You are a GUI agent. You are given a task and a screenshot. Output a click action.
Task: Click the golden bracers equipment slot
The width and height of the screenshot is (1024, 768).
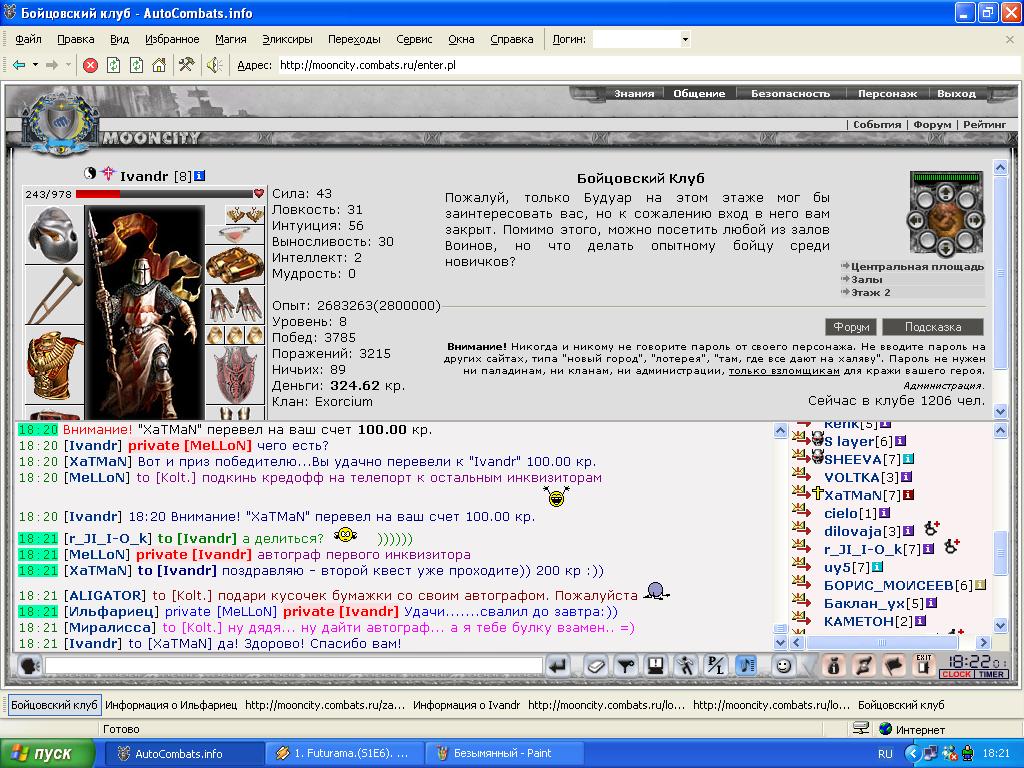pos(235,264)
